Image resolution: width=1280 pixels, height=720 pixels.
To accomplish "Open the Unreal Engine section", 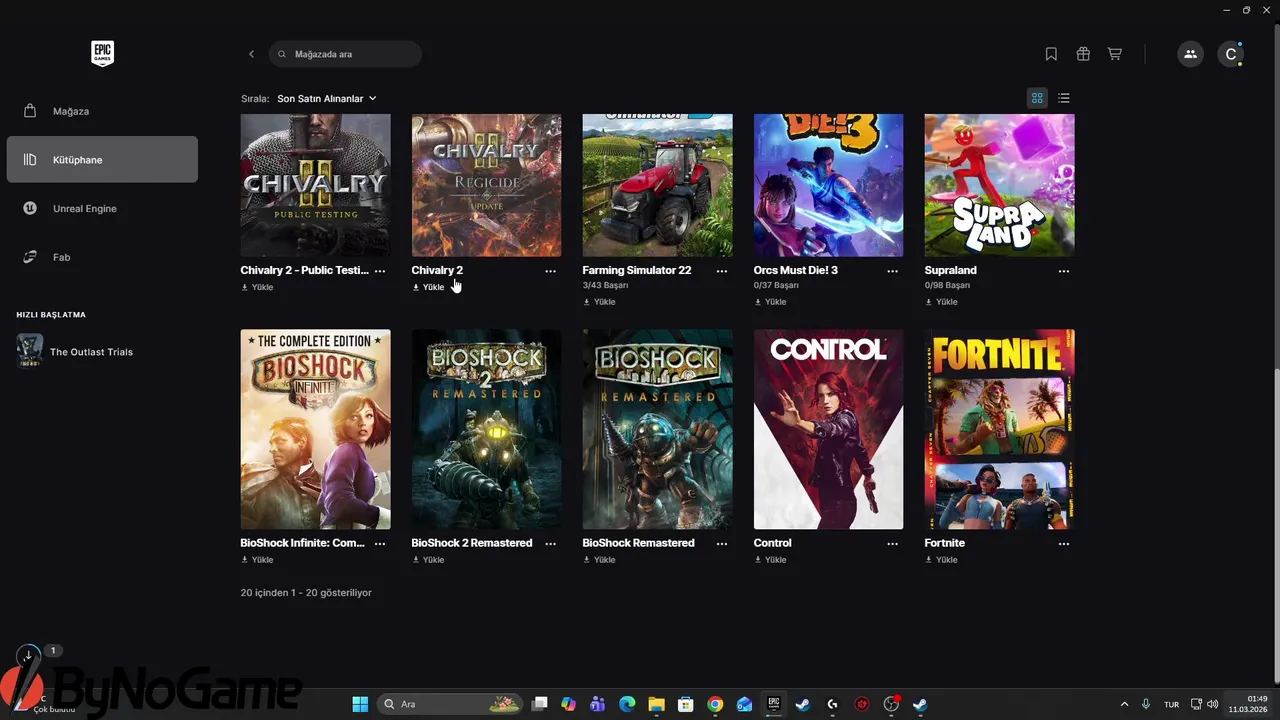I will click(x=102, y=208).
